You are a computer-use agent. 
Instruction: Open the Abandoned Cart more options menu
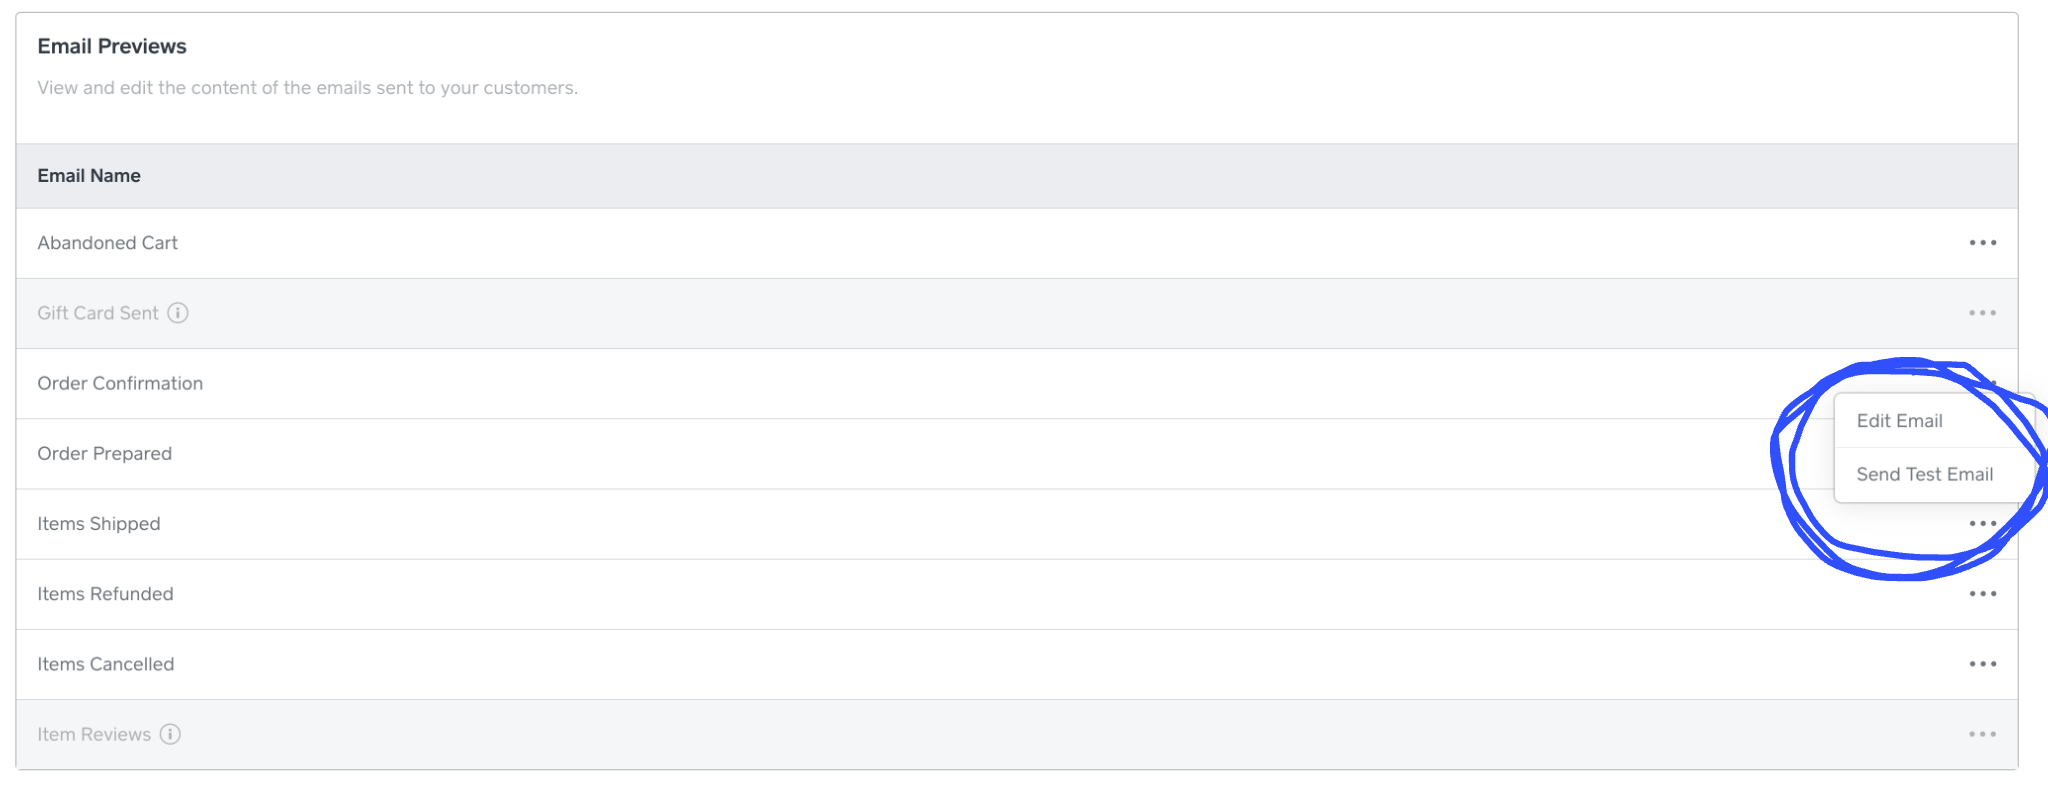click(x=1982, y=243)
